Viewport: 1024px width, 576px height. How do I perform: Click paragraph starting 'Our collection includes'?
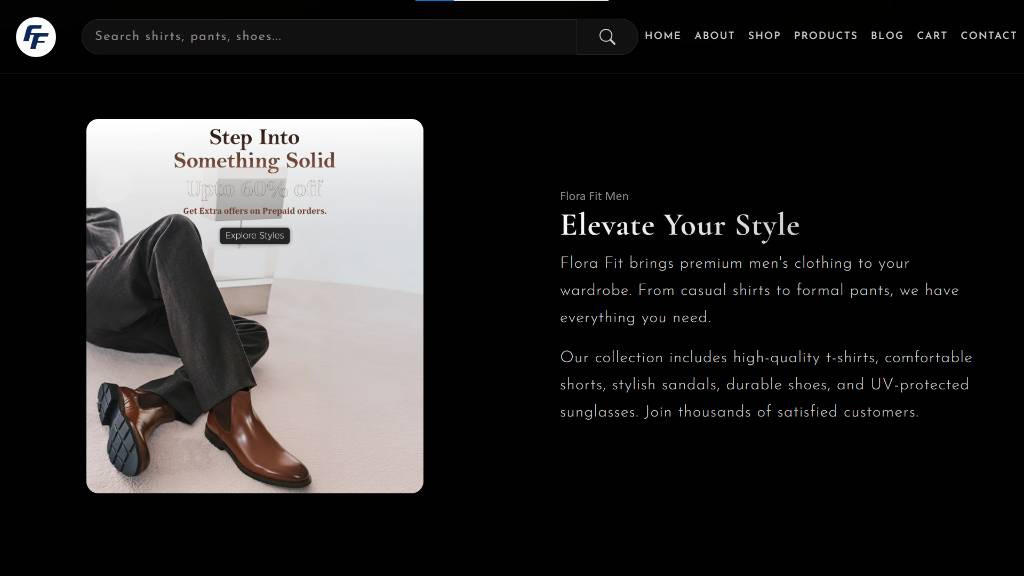click(766, 385)
